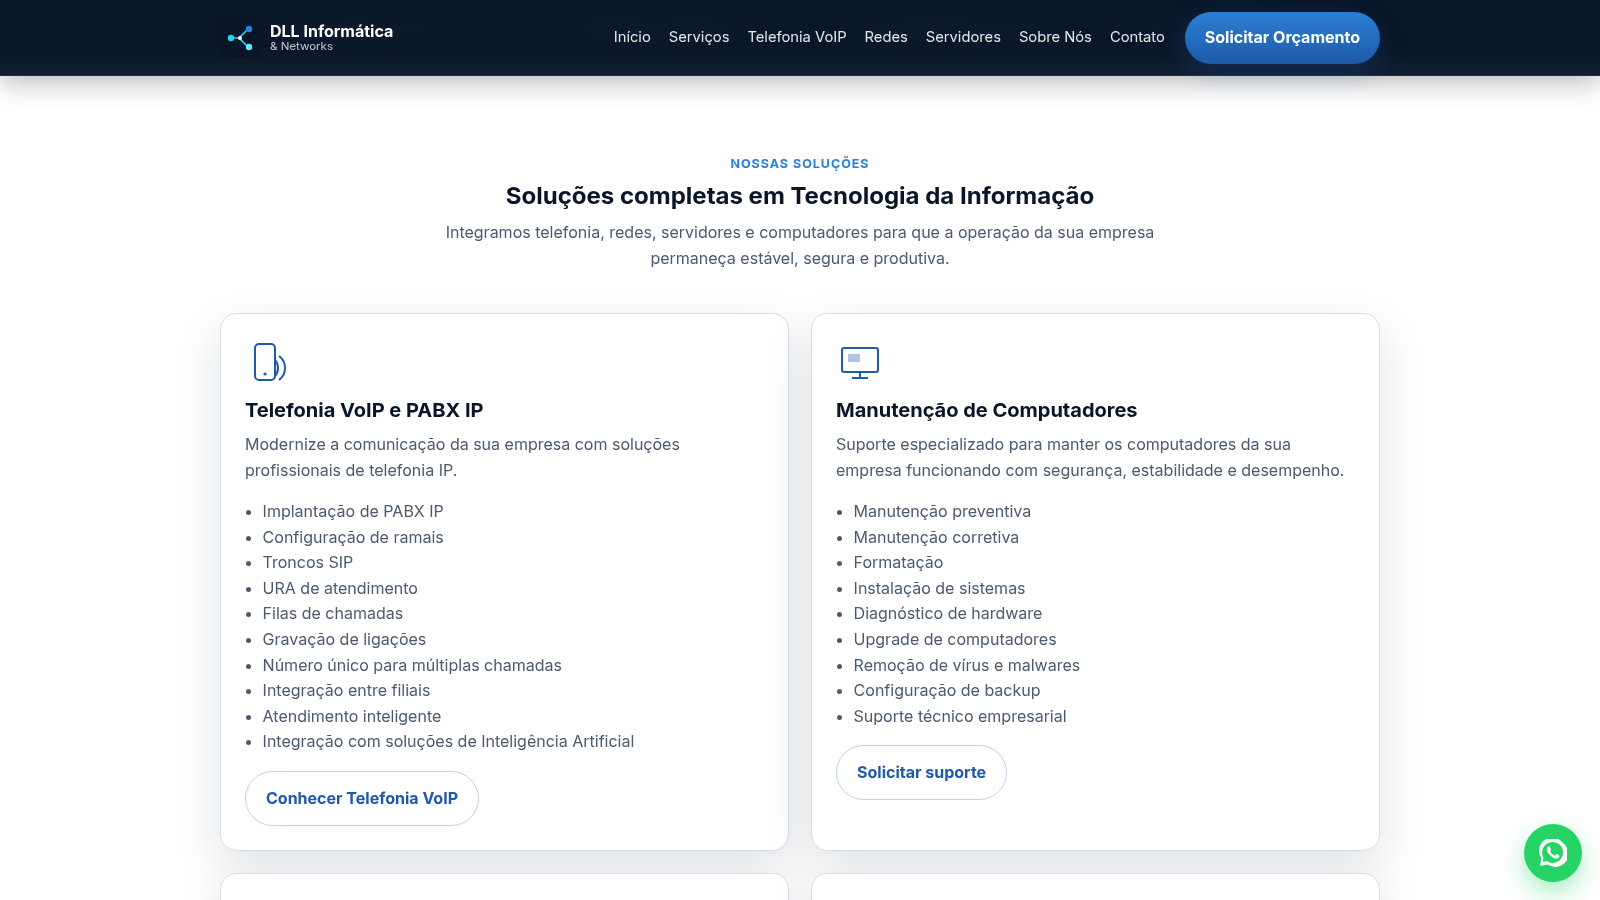The height and width of the screenshot is (900, 1600).
Task: Click the Diagnóstico de hardware item
Action: point(948,613)
